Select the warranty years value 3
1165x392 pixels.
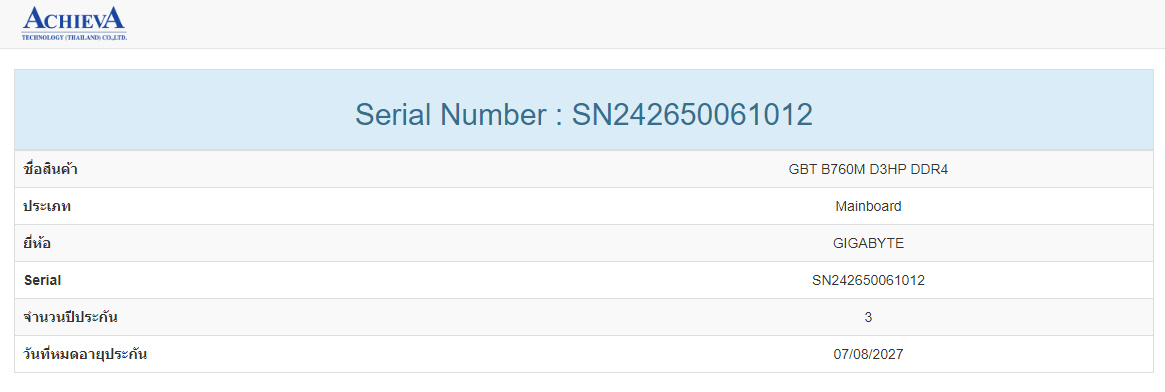[x=868, y=318]
